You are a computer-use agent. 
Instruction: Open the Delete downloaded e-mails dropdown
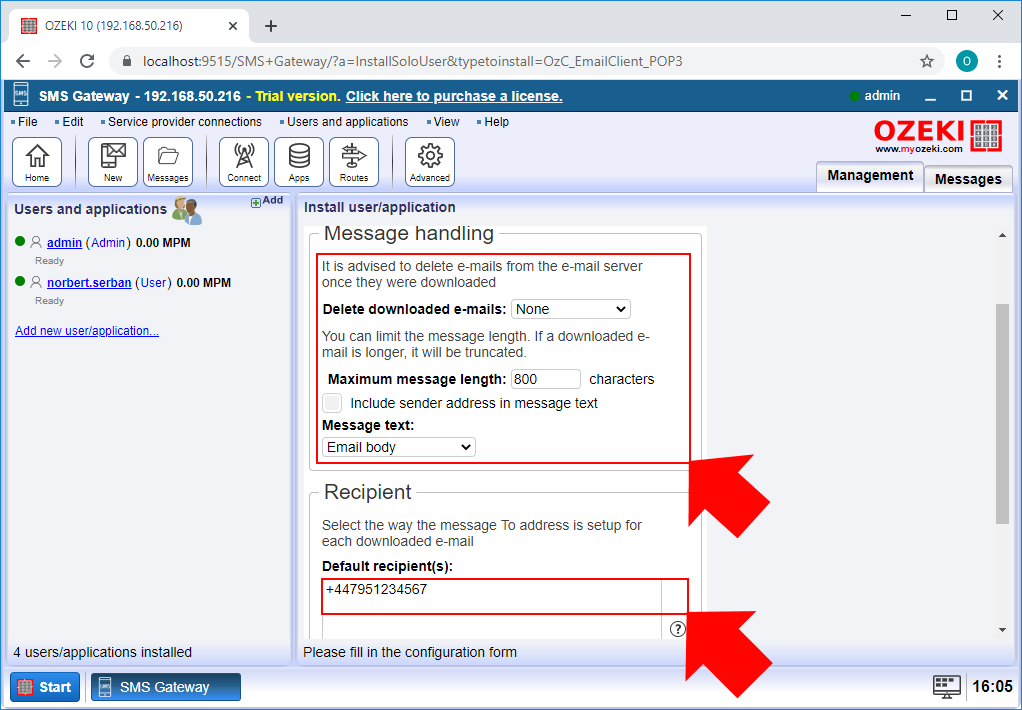(570, 309)
